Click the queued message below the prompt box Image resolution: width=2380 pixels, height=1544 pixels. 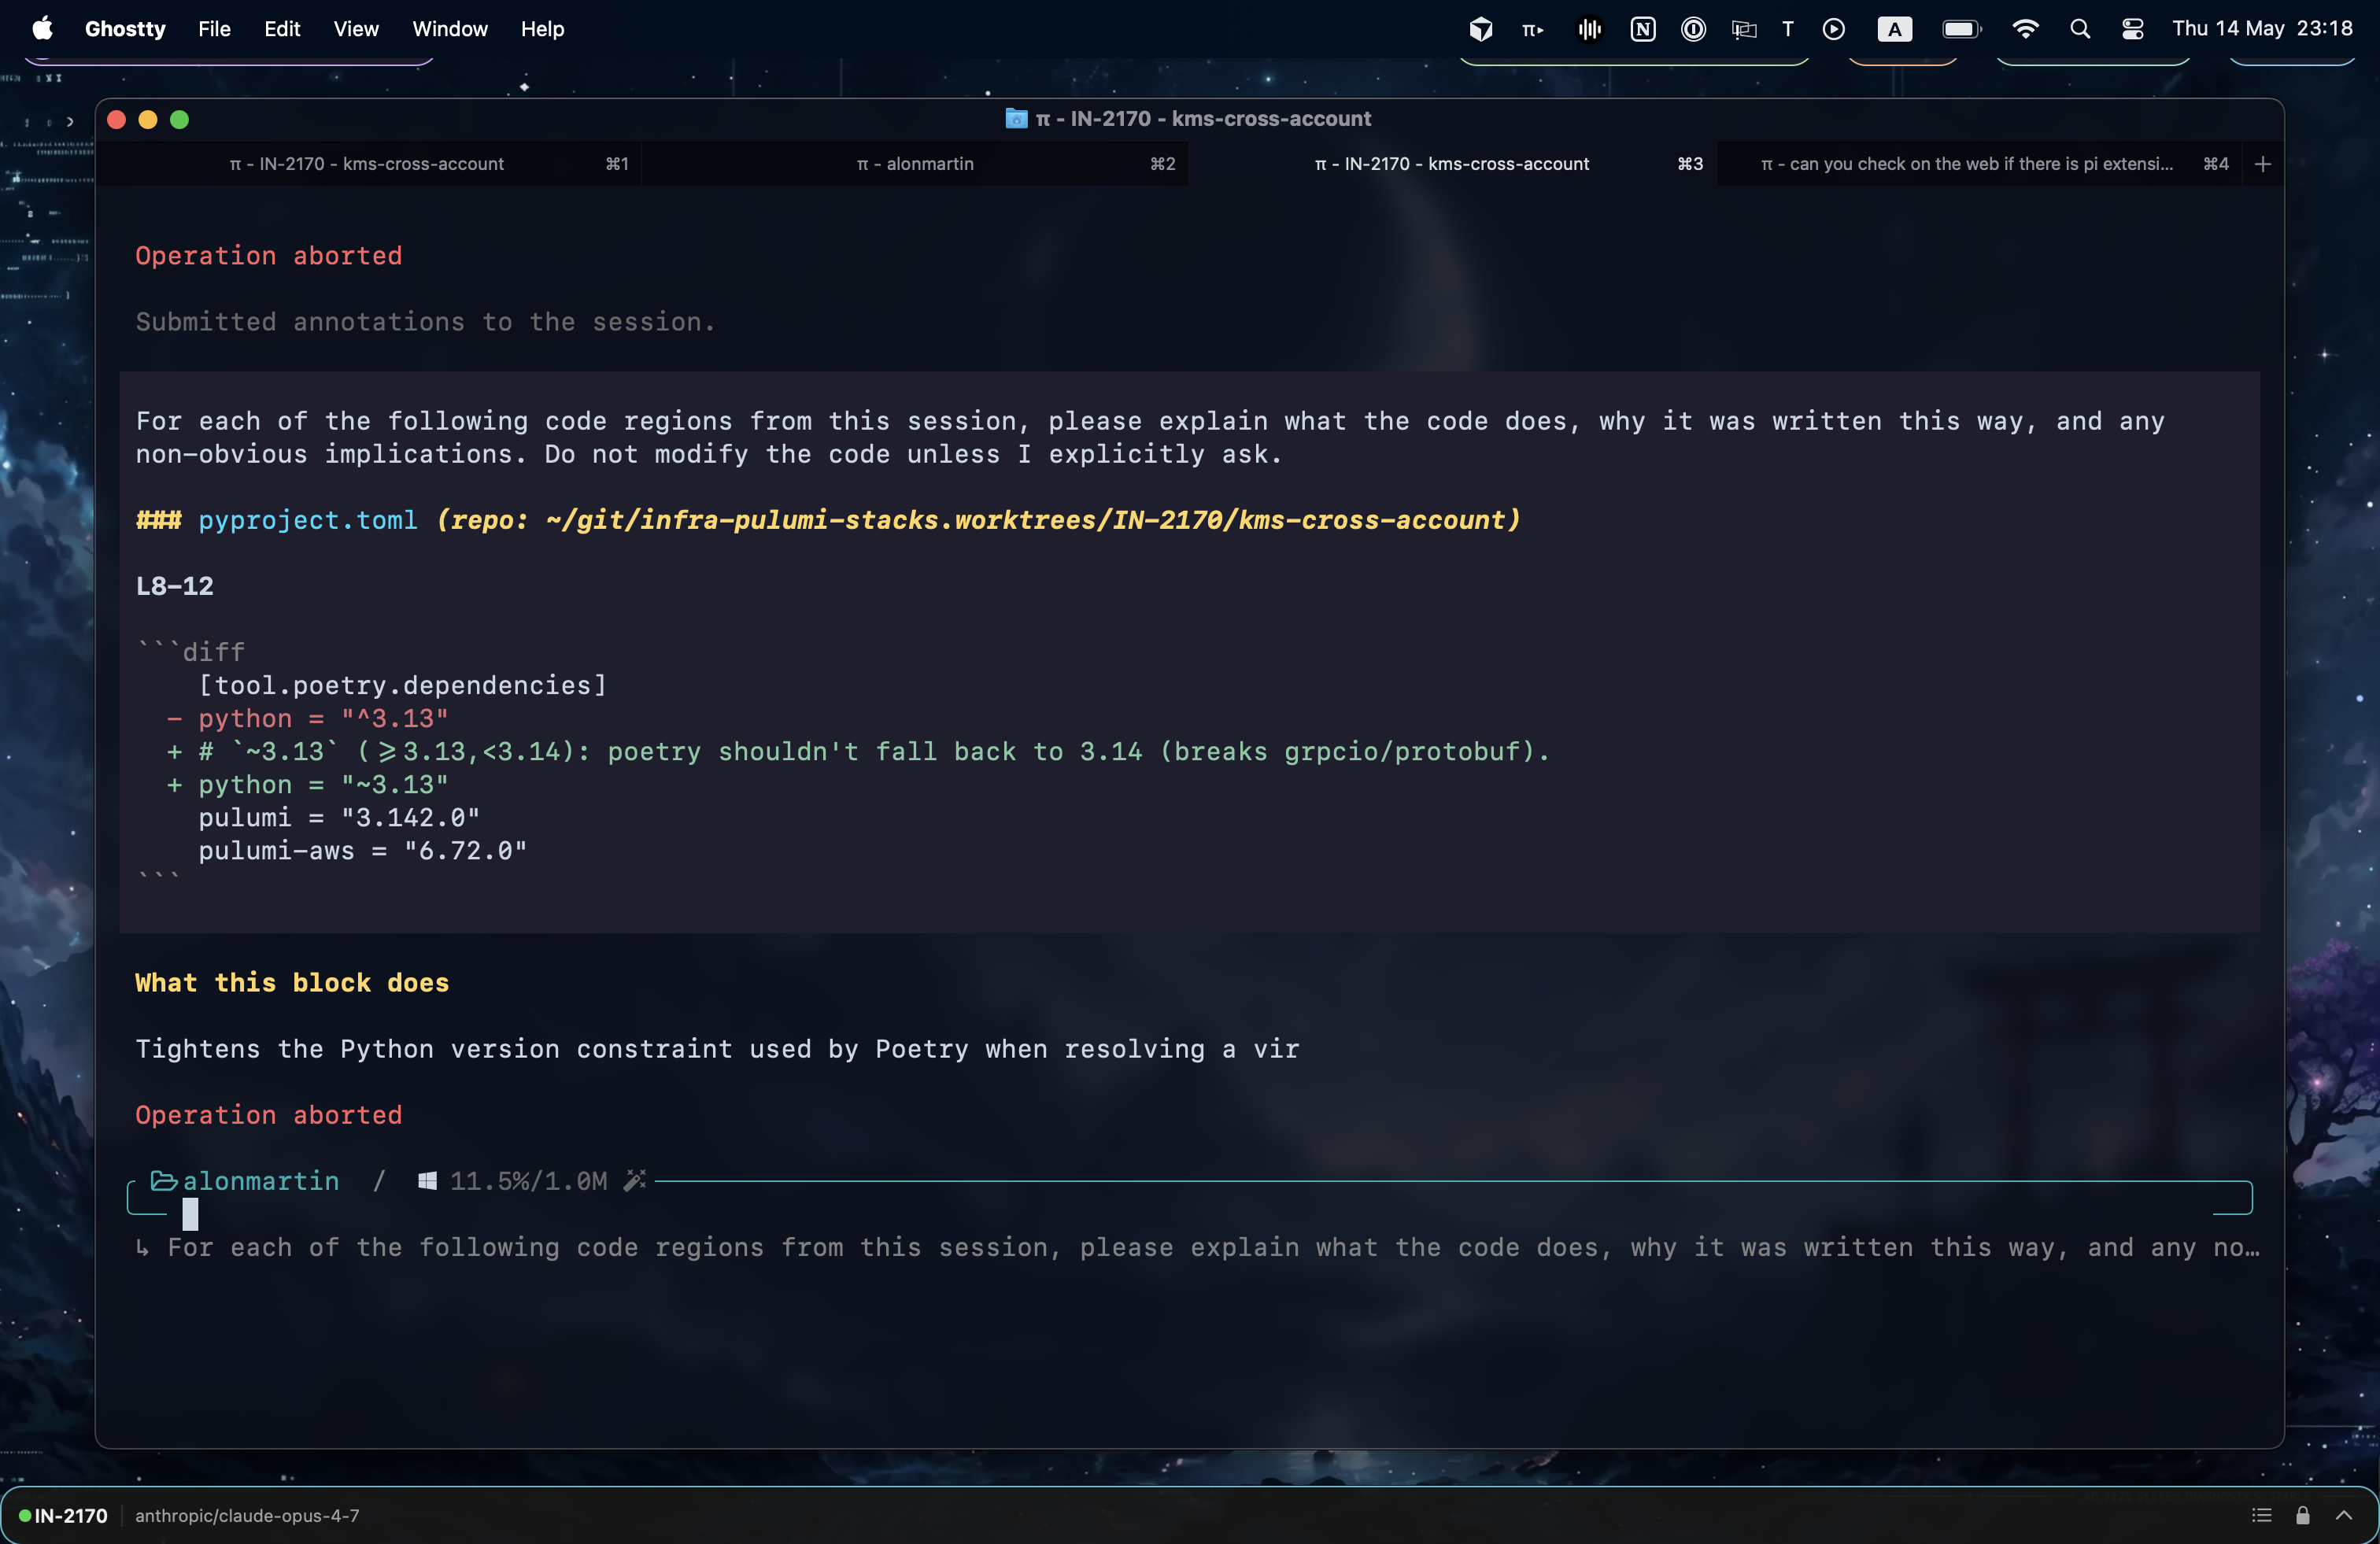point(1197,1247)
